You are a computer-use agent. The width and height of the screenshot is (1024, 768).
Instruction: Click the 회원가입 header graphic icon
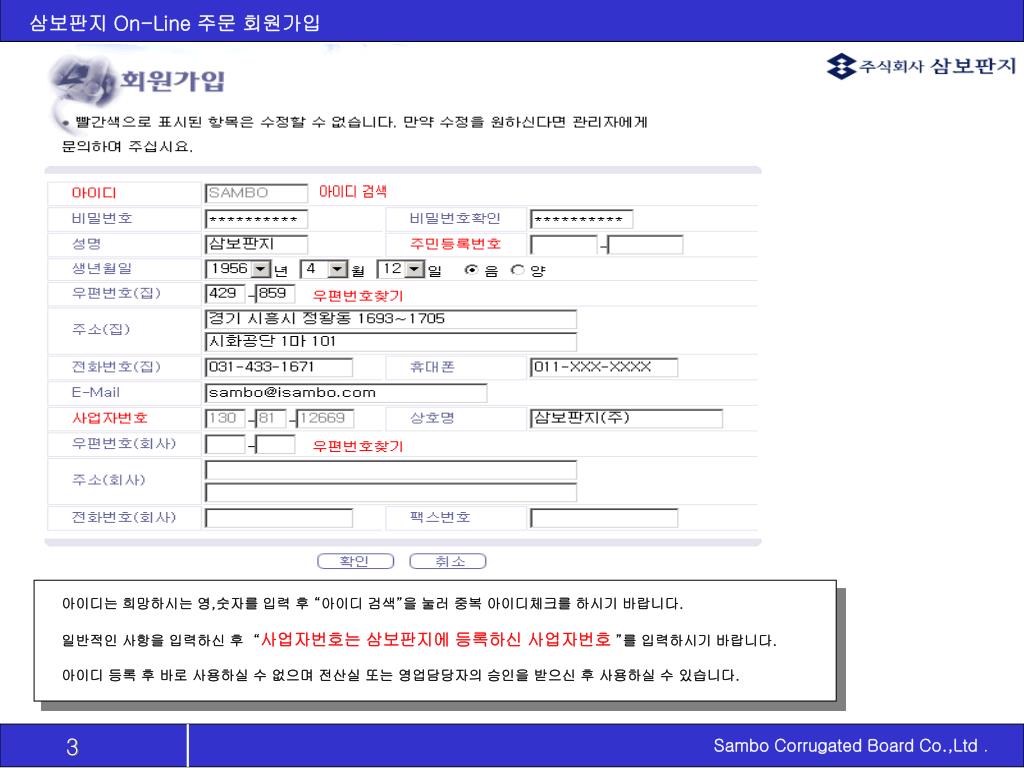pos(82,84)
